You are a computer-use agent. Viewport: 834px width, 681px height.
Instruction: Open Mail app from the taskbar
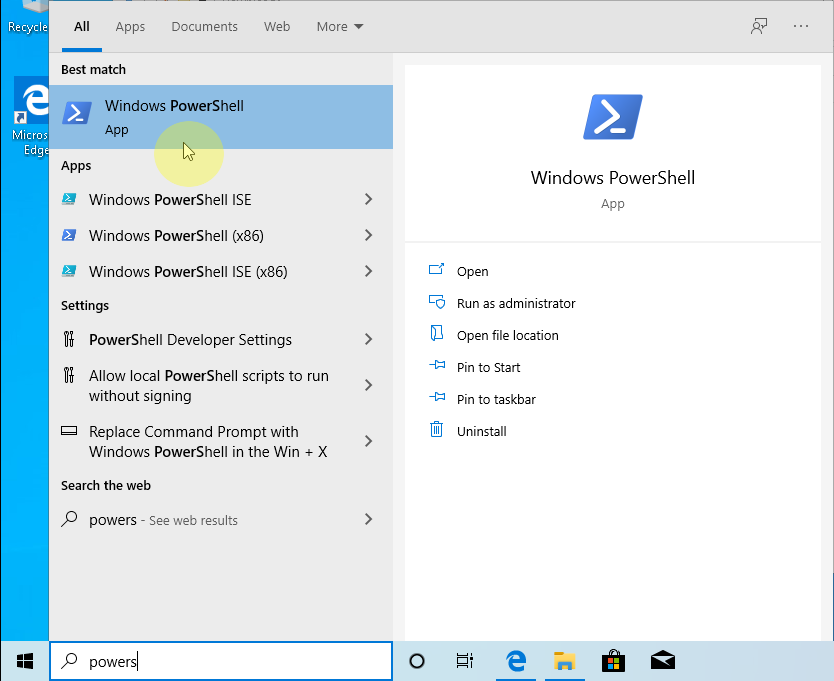[x=663, y=661]
